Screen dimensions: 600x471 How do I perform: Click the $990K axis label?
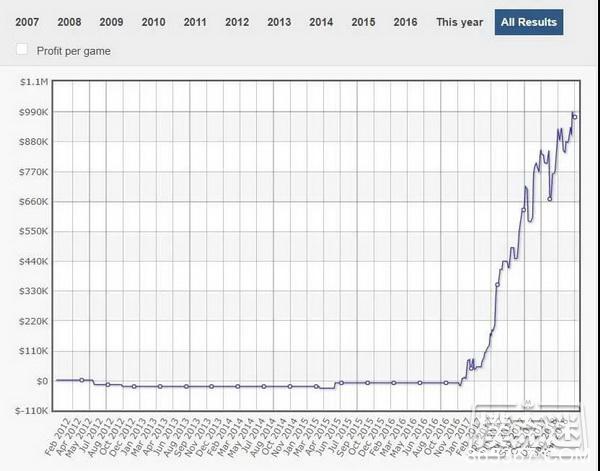(x=34, y=112)
